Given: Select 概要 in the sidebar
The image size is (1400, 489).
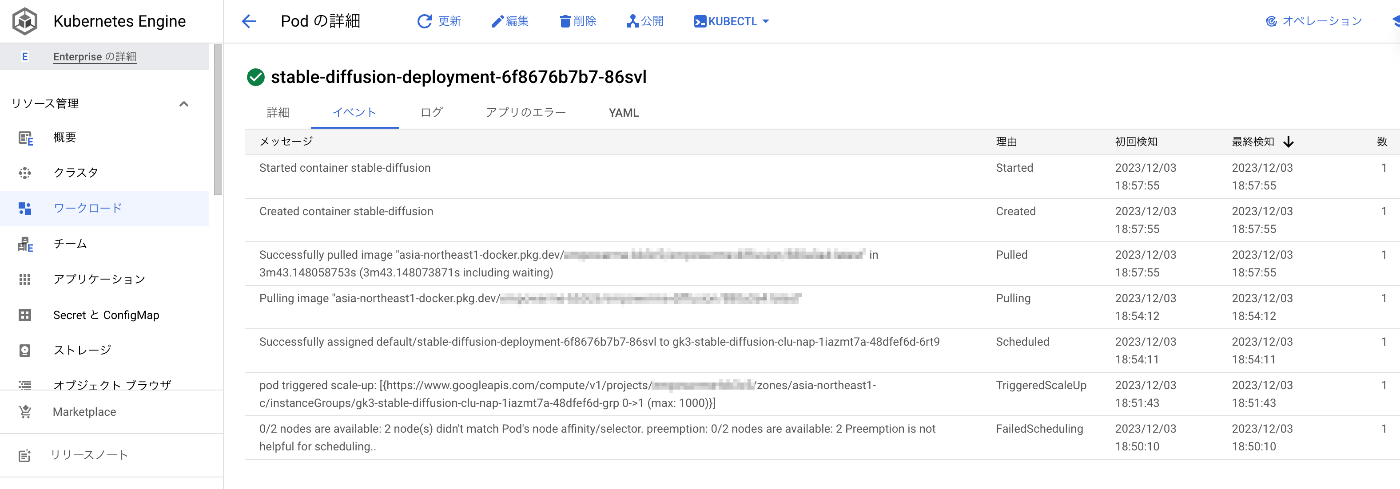Looking at the screenshot, I should click(65, 138).
